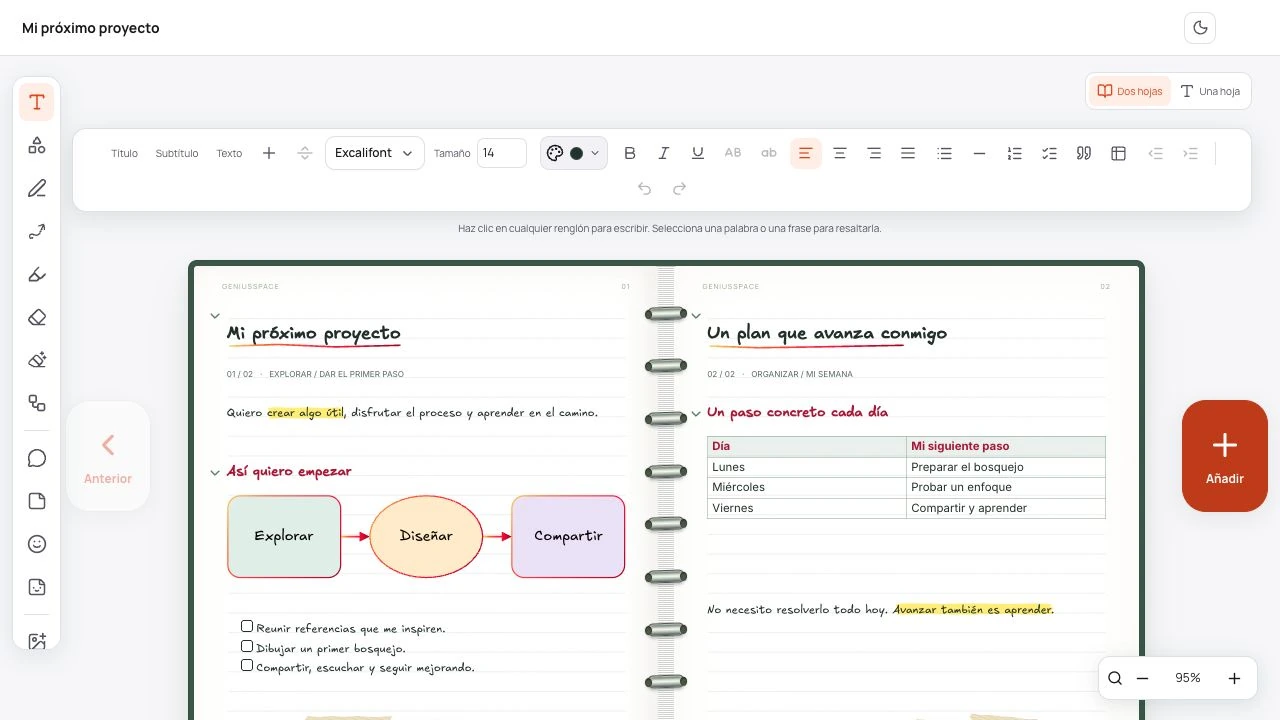Toggle italic formatting
Image resolution: width=1280 pixels, height=720 pixels.
pyautogui.click(x=663, y=153)
